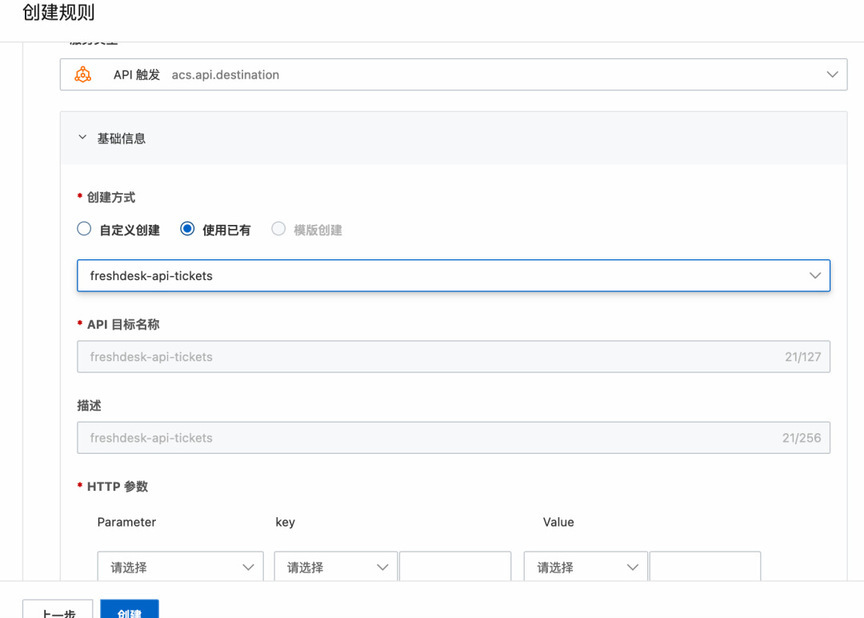The height and width of the screenshot is (618, 864).
Task: Click the freshdesk-api-tickets dropdown arrow icon
Action: coord(815,275)
